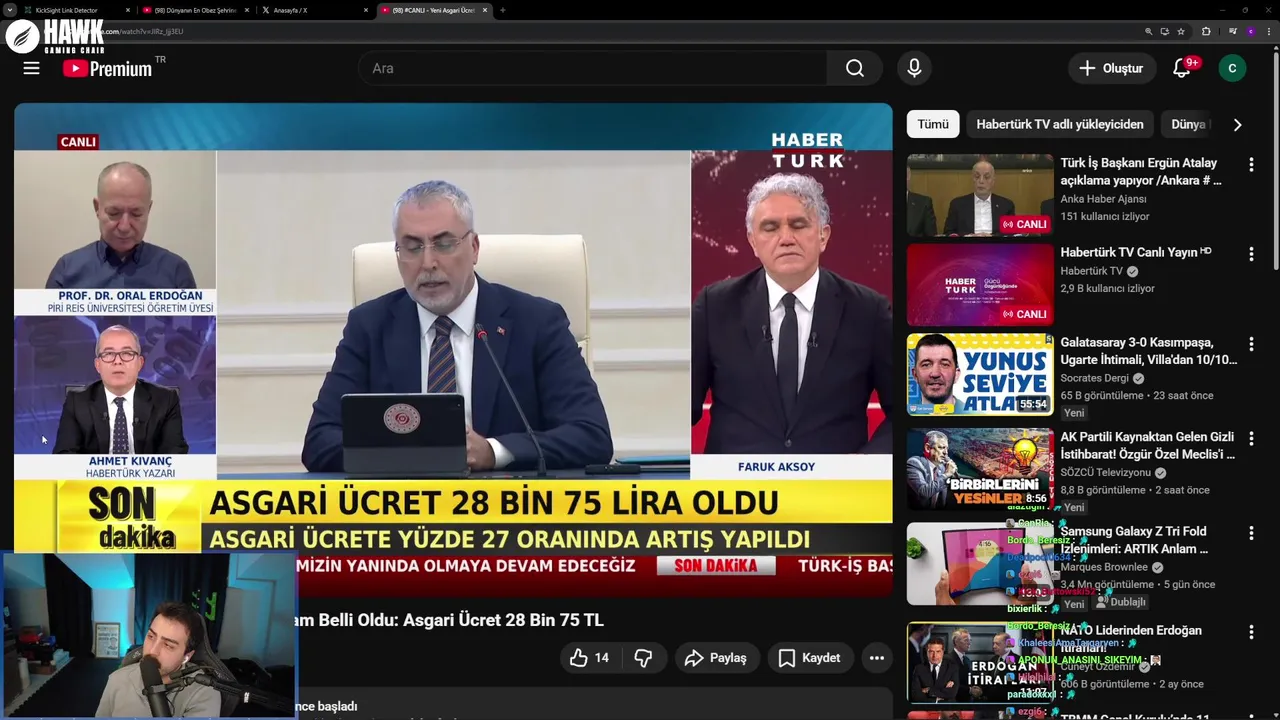Dislike the video with thumbs down

(643, 657)
